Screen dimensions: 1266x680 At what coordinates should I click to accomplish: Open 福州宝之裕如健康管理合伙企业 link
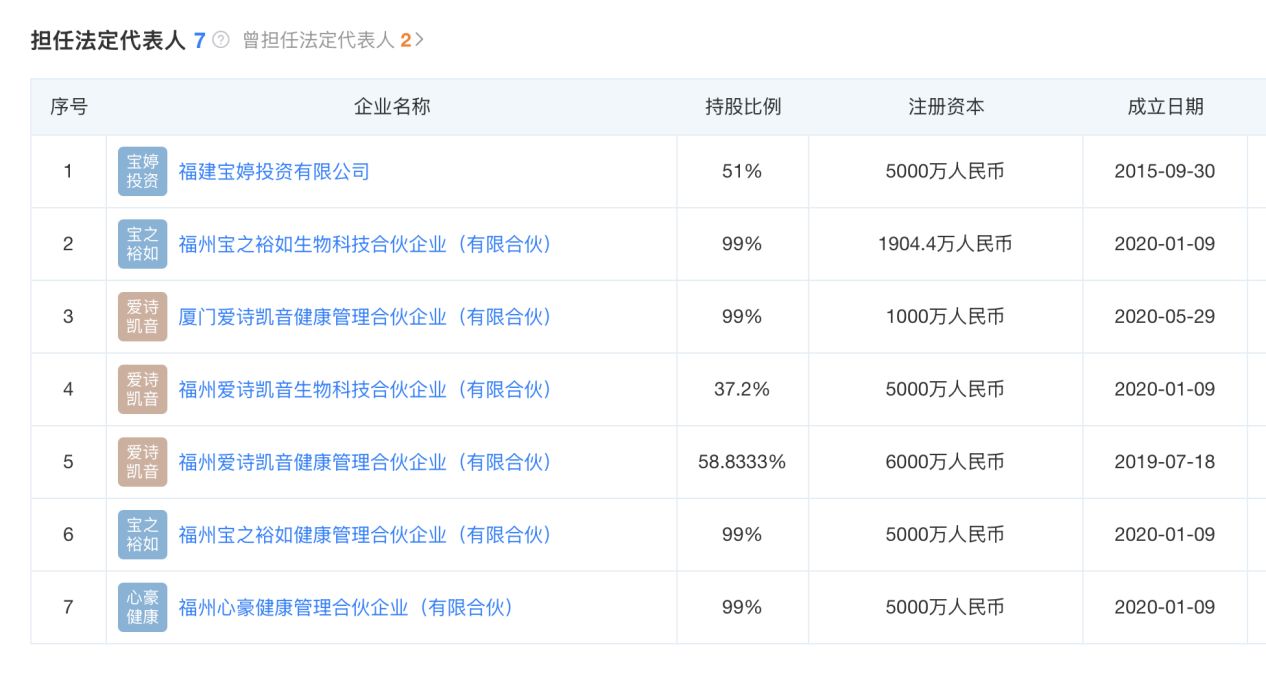coord(365,535)
